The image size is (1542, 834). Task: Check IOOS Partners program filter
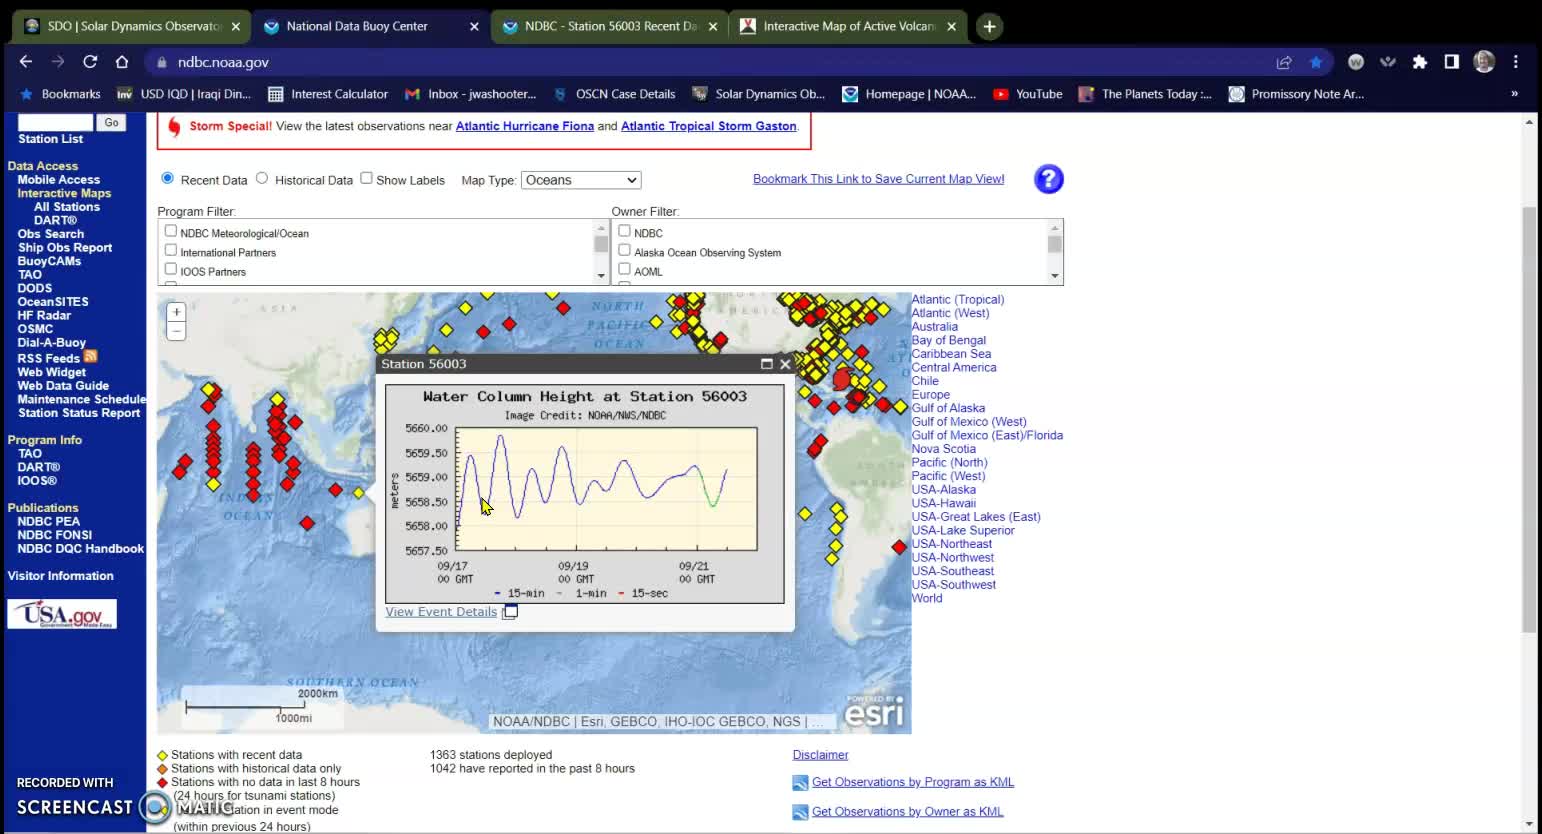170,269
